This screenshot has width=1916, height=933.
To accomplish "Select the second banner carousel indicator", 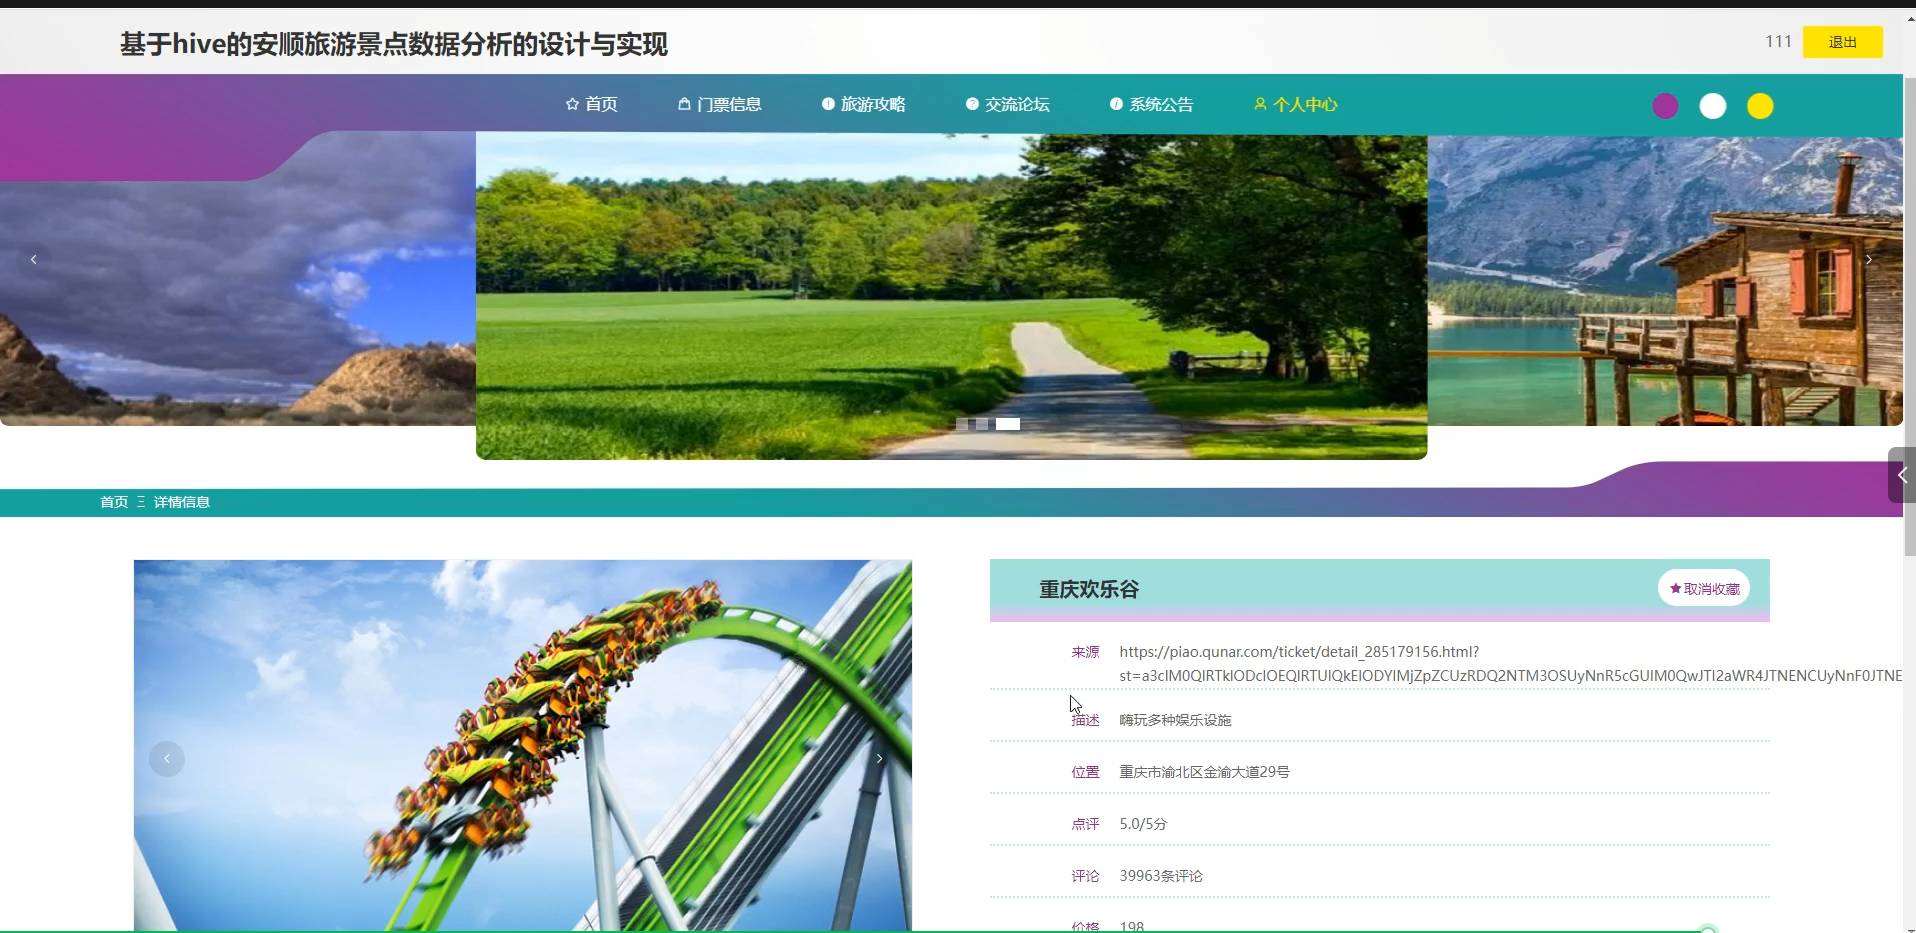I will click(982, 424).
